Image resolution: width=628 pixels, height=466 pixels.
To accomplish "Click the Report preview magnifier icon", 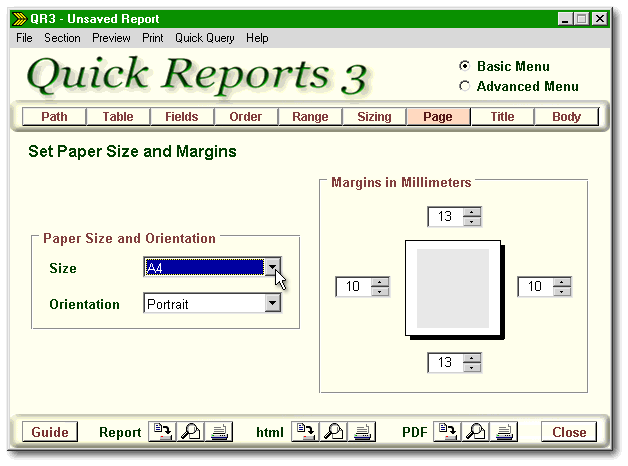I will [x=191, y=432].
